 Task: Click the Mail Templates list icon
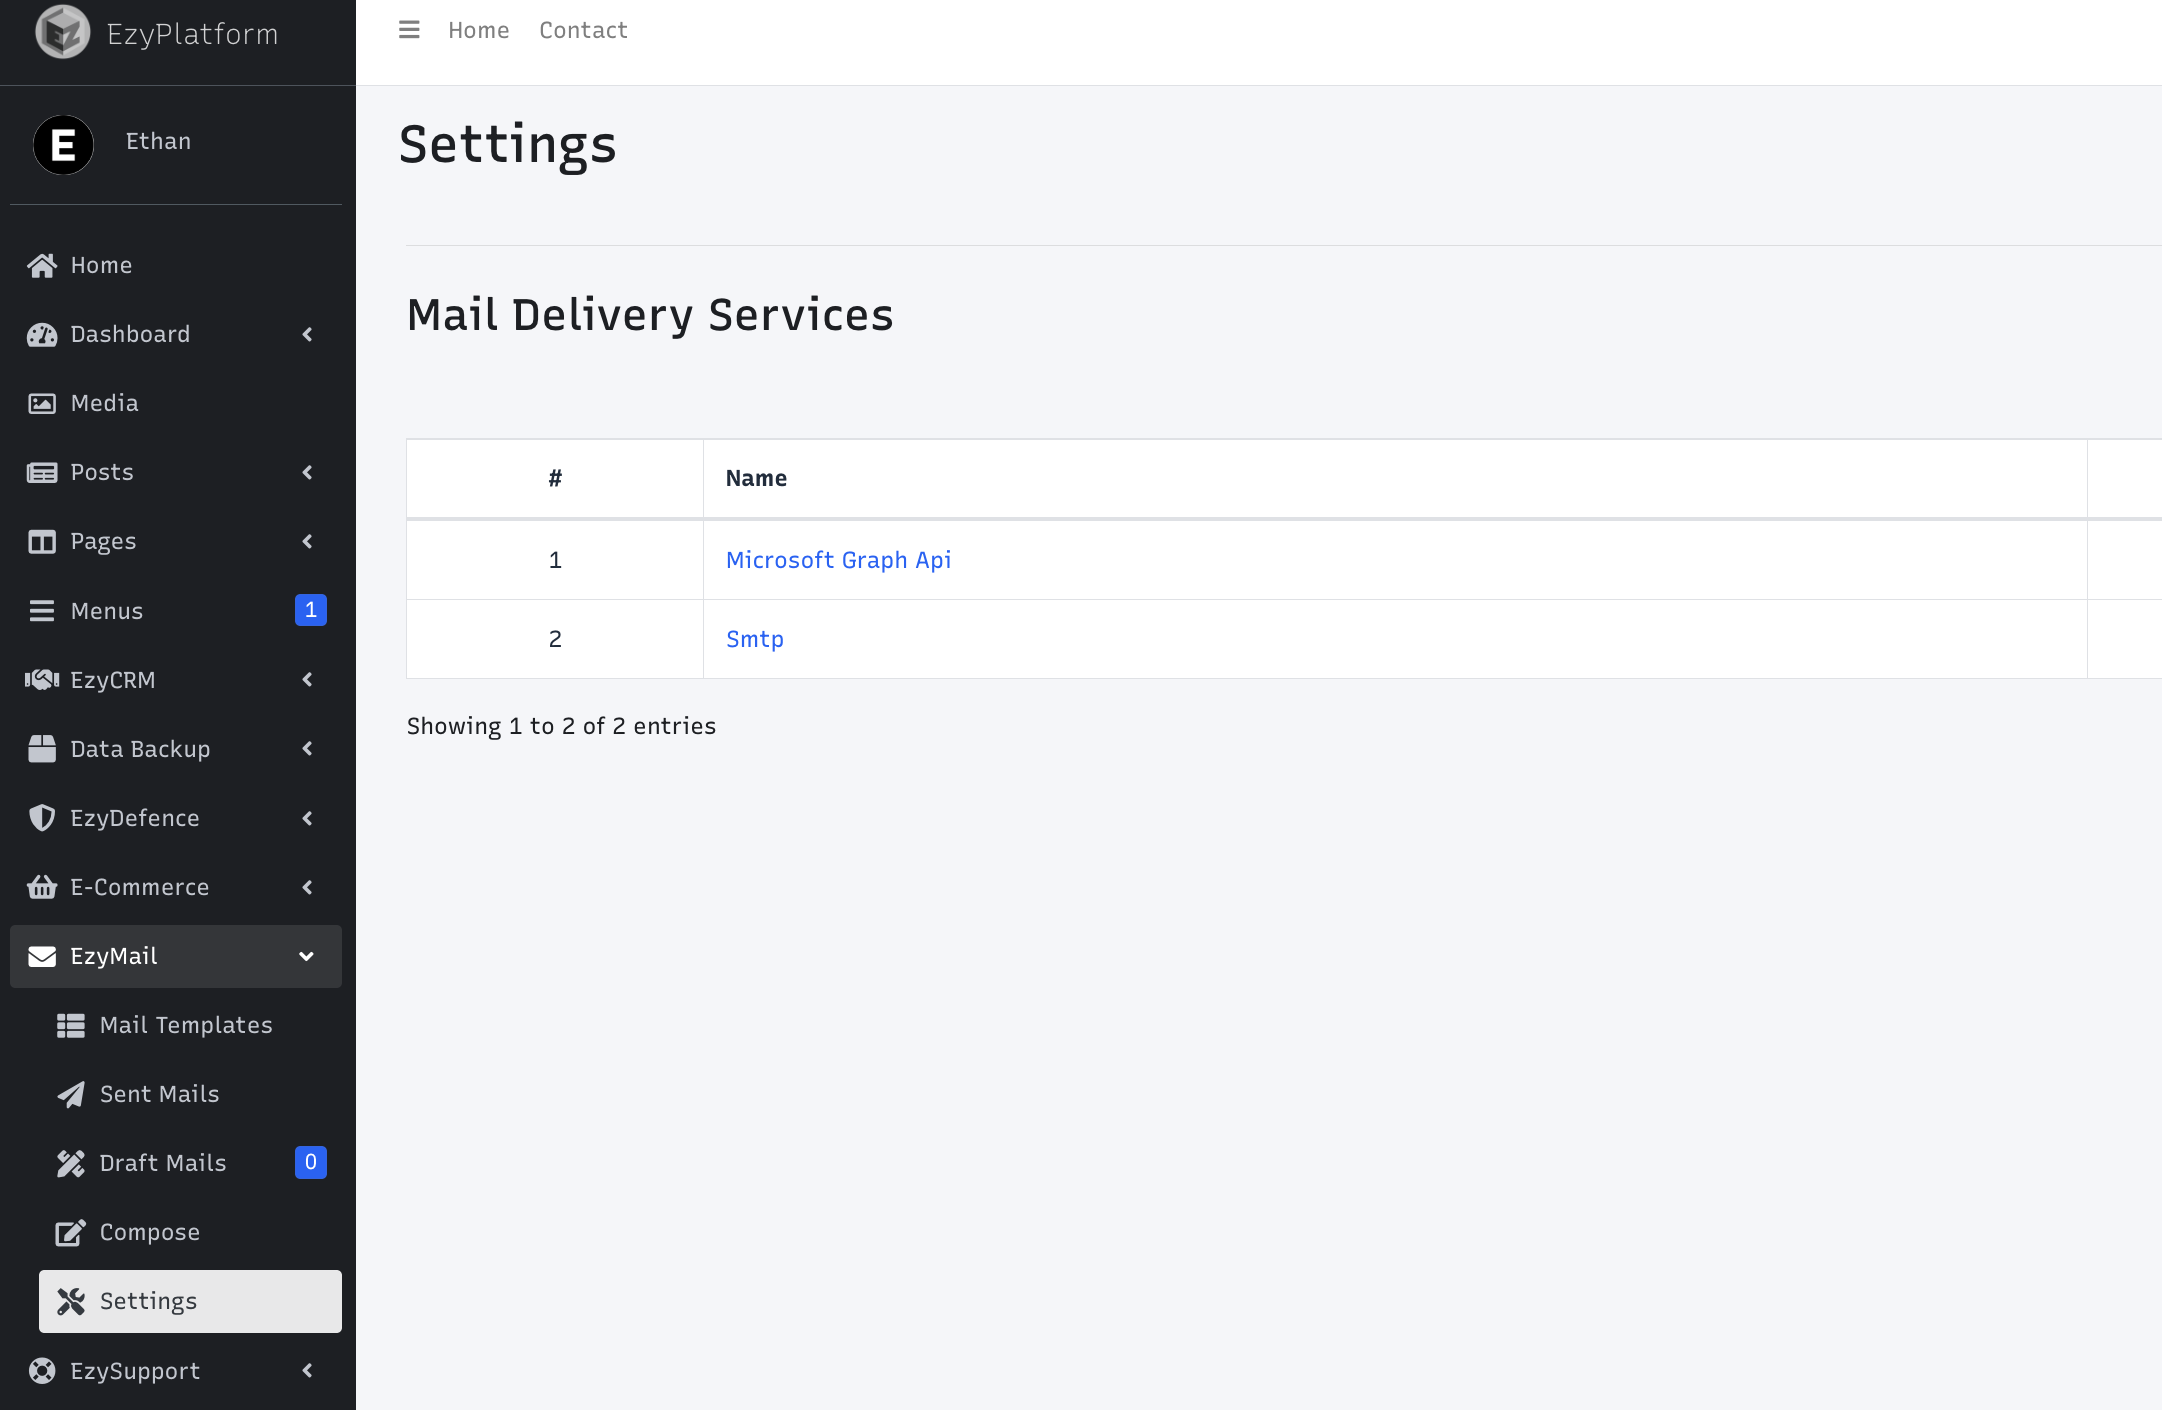70,1025
